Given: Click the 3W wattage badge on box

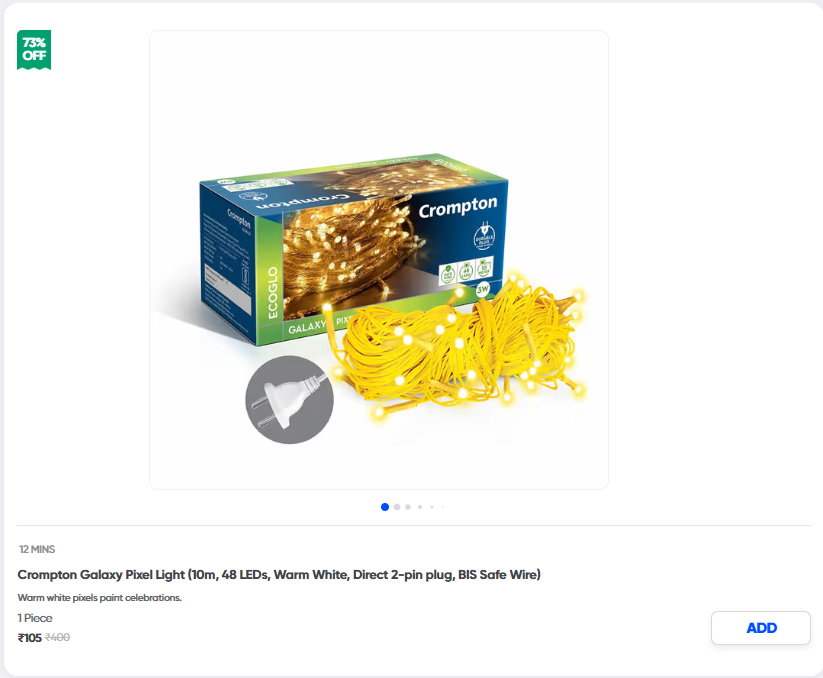Looking at the screenshot, I should [483, 289].
